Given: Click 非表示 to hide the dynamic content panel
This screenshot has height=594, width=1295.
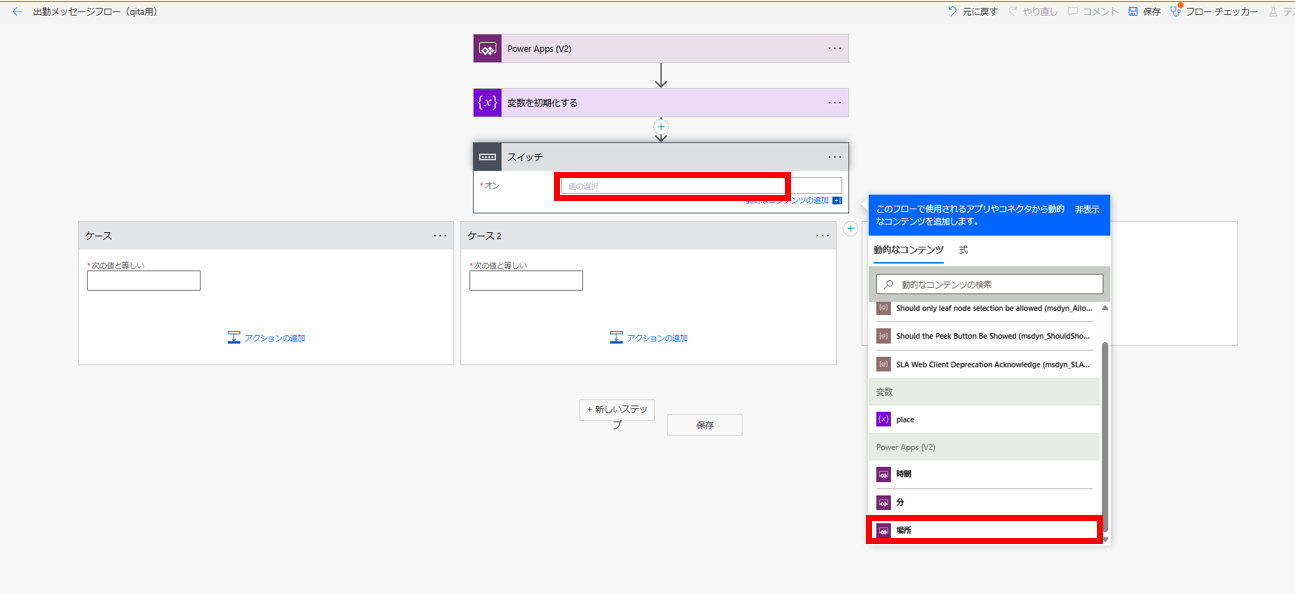Looking at the screenshot, I should [x=1087, y=209].
